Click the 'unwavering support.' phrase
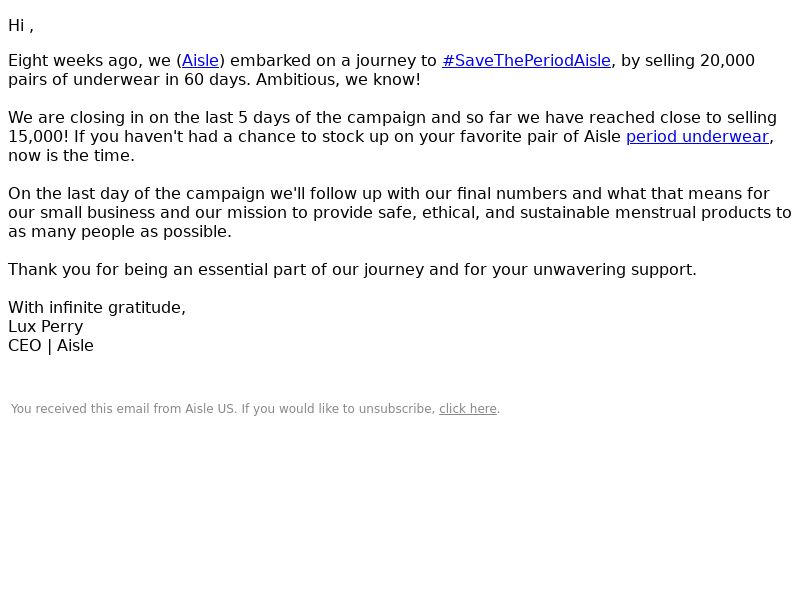Screen dimensions: 800x600 pyautogui.click(x=615, y=269)
